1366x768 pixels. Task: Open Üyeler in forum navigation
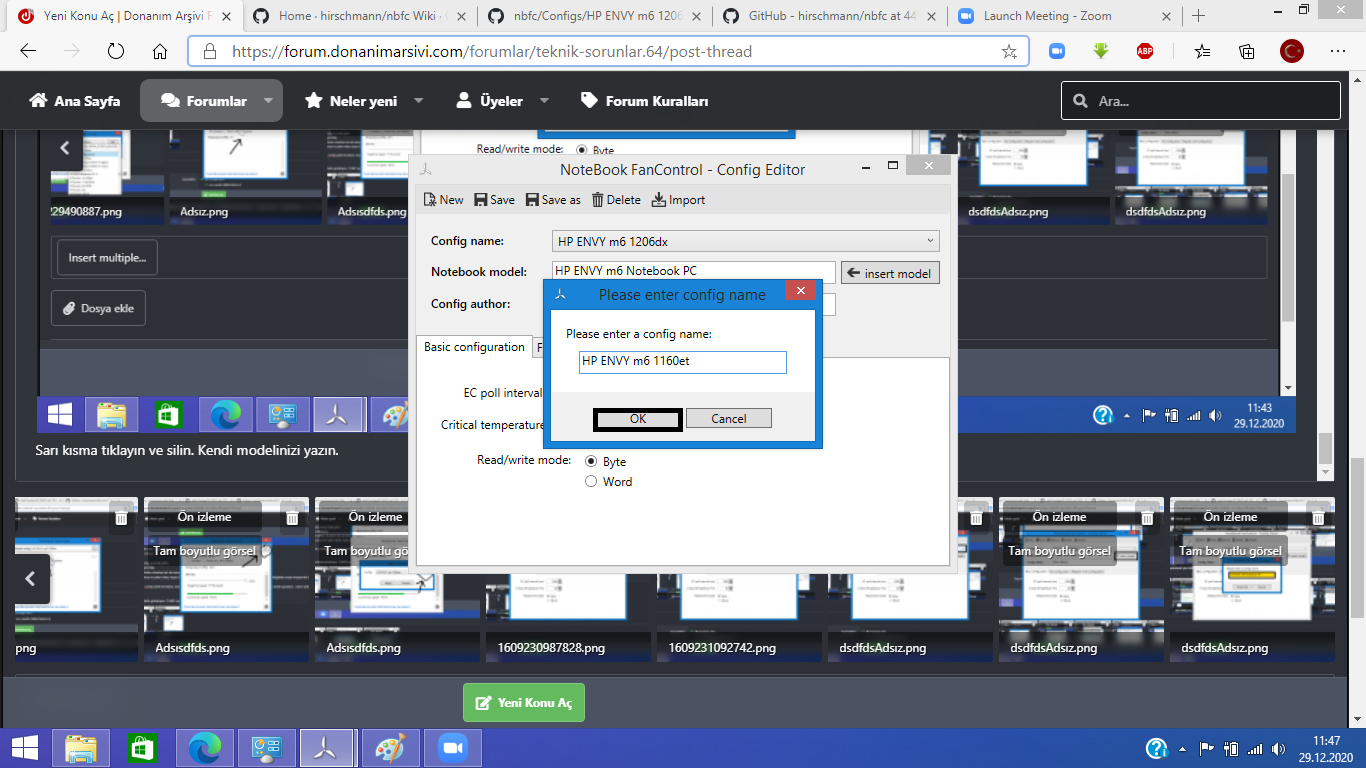click(x=490, y=101)
